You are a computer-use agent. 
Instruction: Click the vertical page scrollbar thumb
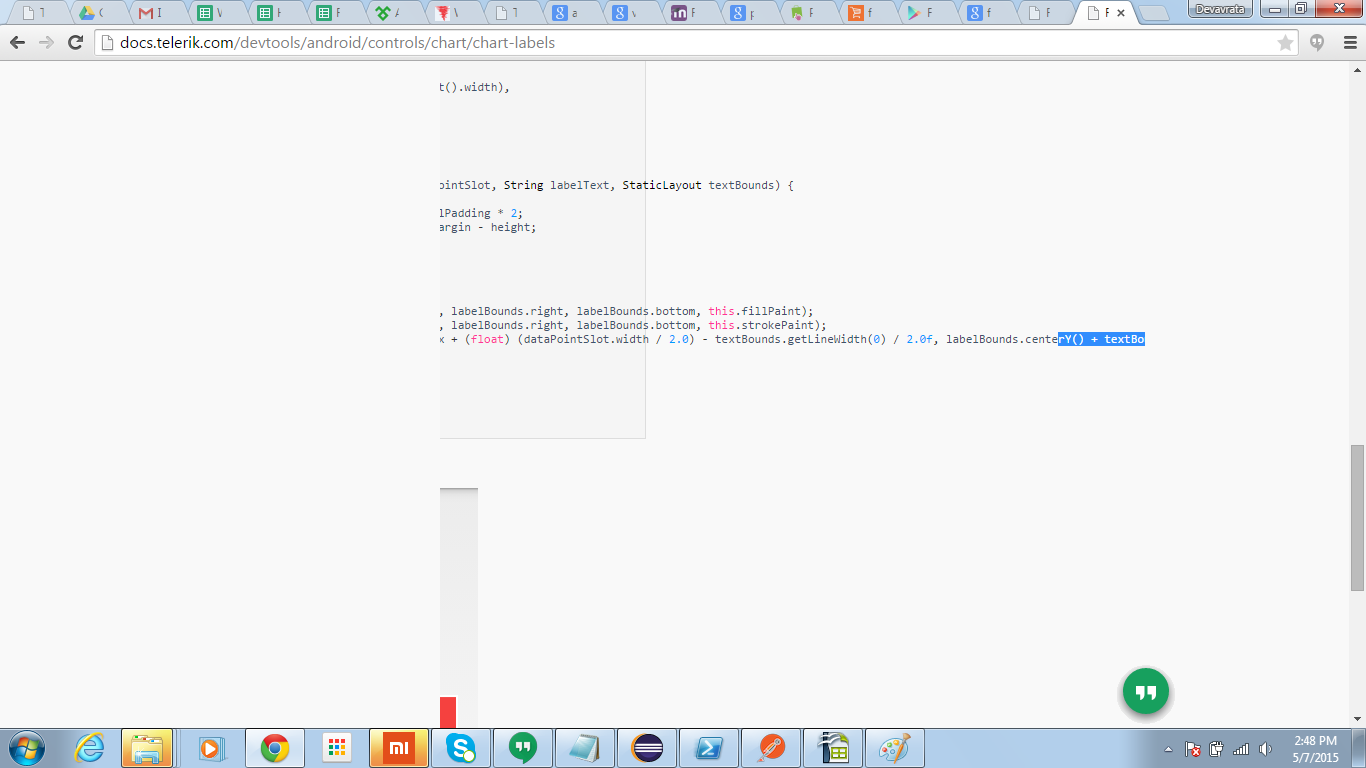(x=1357, y=517)
